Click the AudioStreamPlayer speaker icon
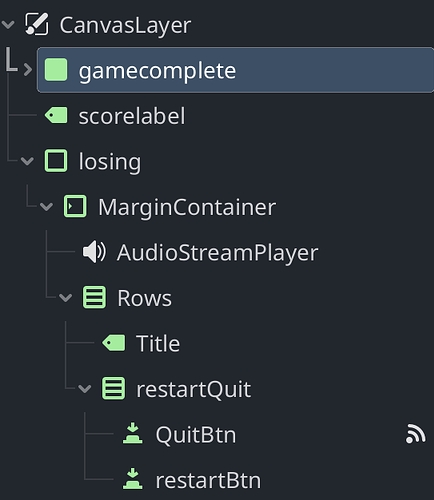This screenshot has height=500, width=434. pyautogui.click(x=94, y=252)
